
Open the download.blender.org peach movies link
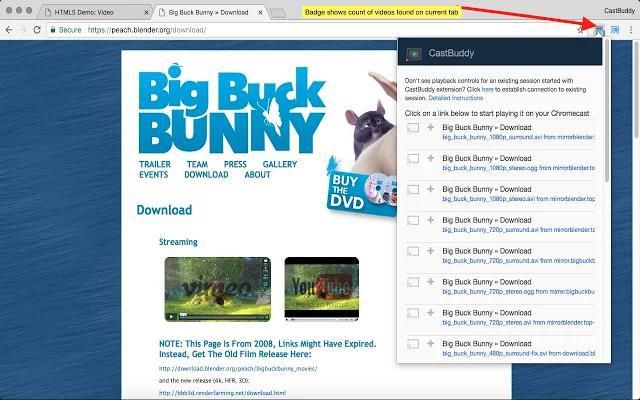click(238, 369)
